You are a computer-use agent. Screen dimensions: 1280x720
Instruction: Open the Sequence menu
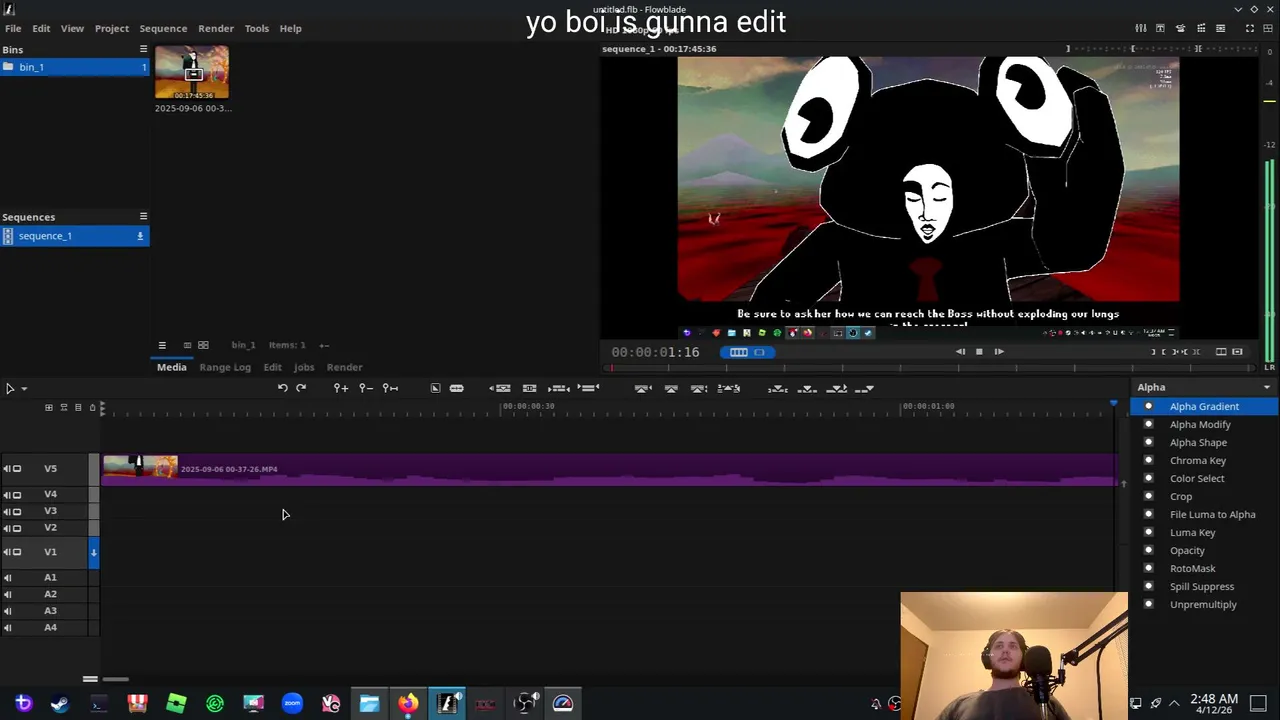tap(163, 28)
